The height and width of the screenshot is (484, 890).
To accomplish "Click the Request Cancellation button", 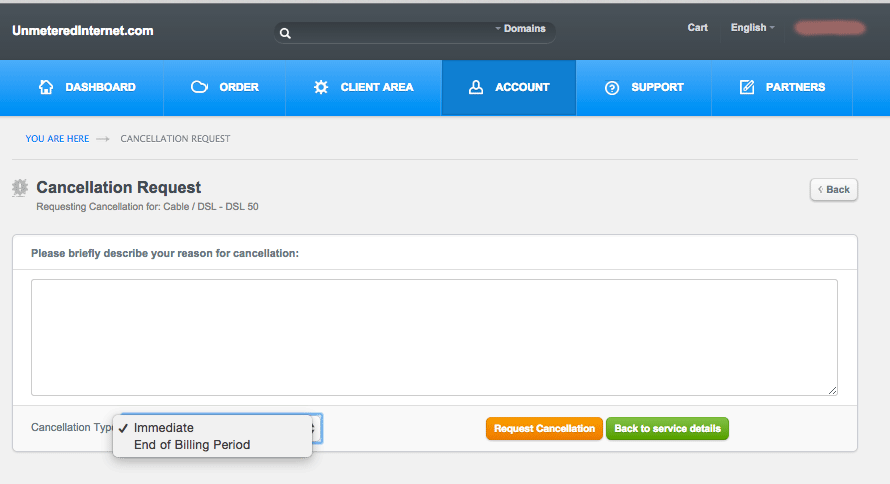I will (x=544, y=428).
